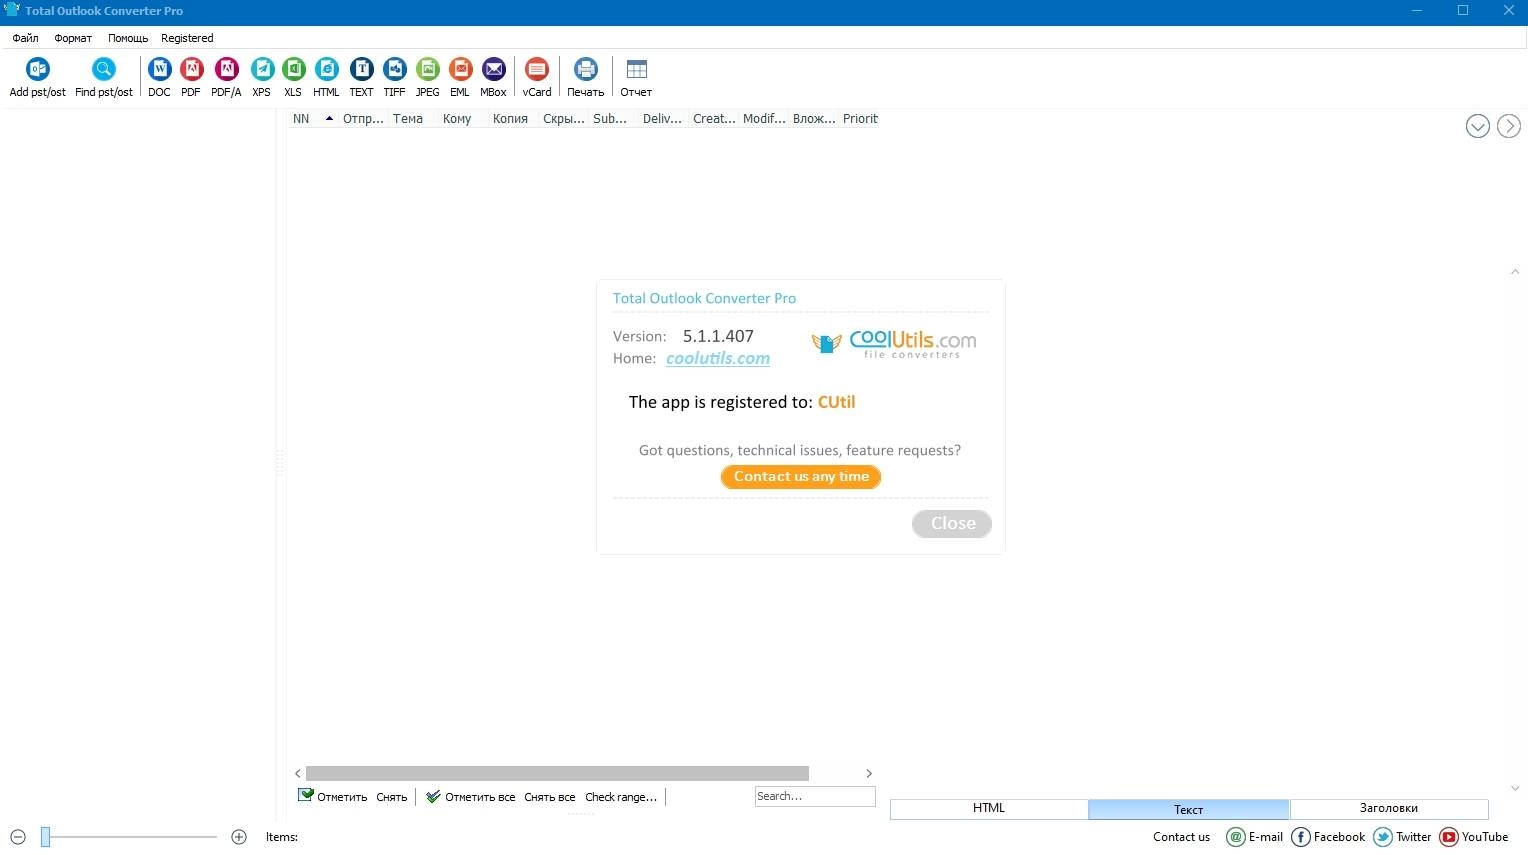This screenshot has height=855, width=1528.
Task: Export contacts as vCard
Action: 537,77
